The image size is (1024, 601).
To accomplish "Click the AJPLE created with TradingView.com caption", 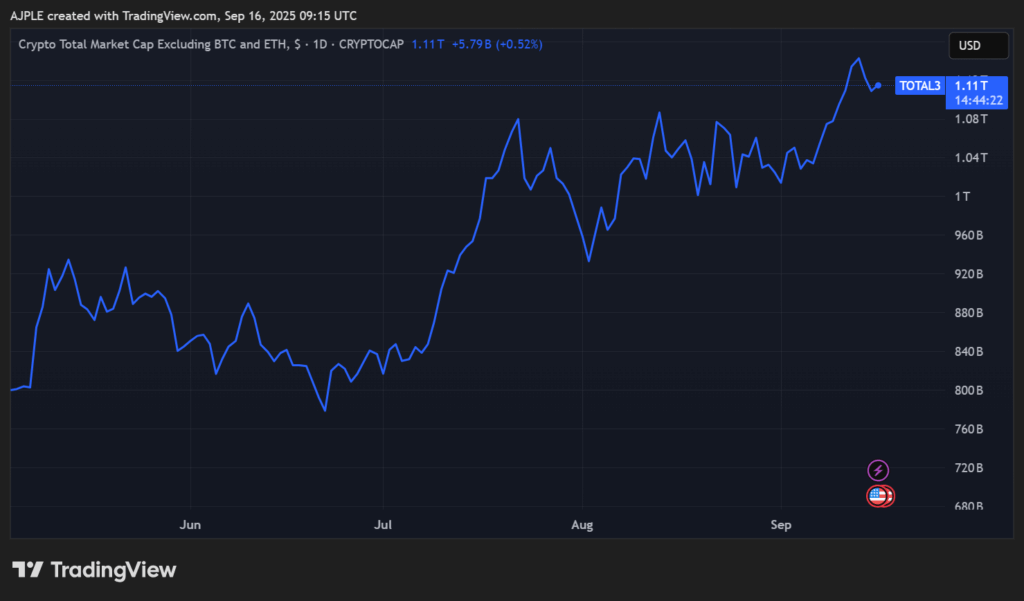I will [184, 16].
